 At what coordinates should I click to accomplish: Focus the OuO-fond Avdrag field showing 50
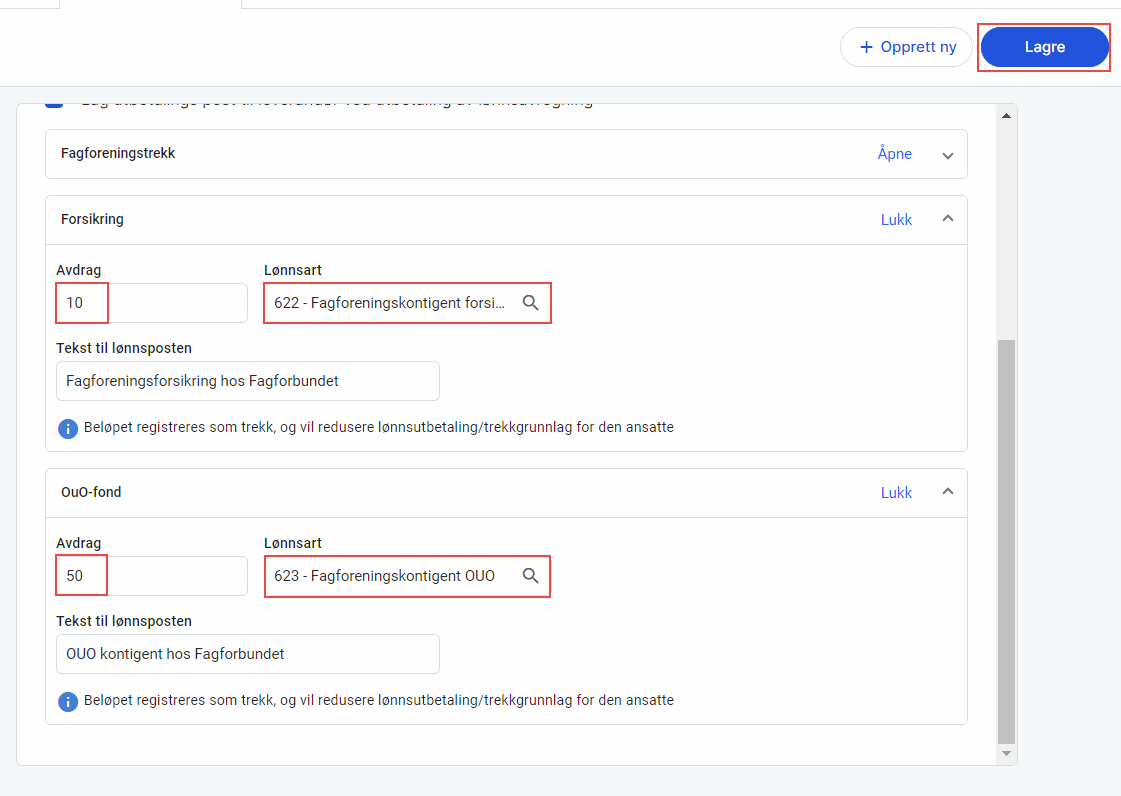pos(150,576)
